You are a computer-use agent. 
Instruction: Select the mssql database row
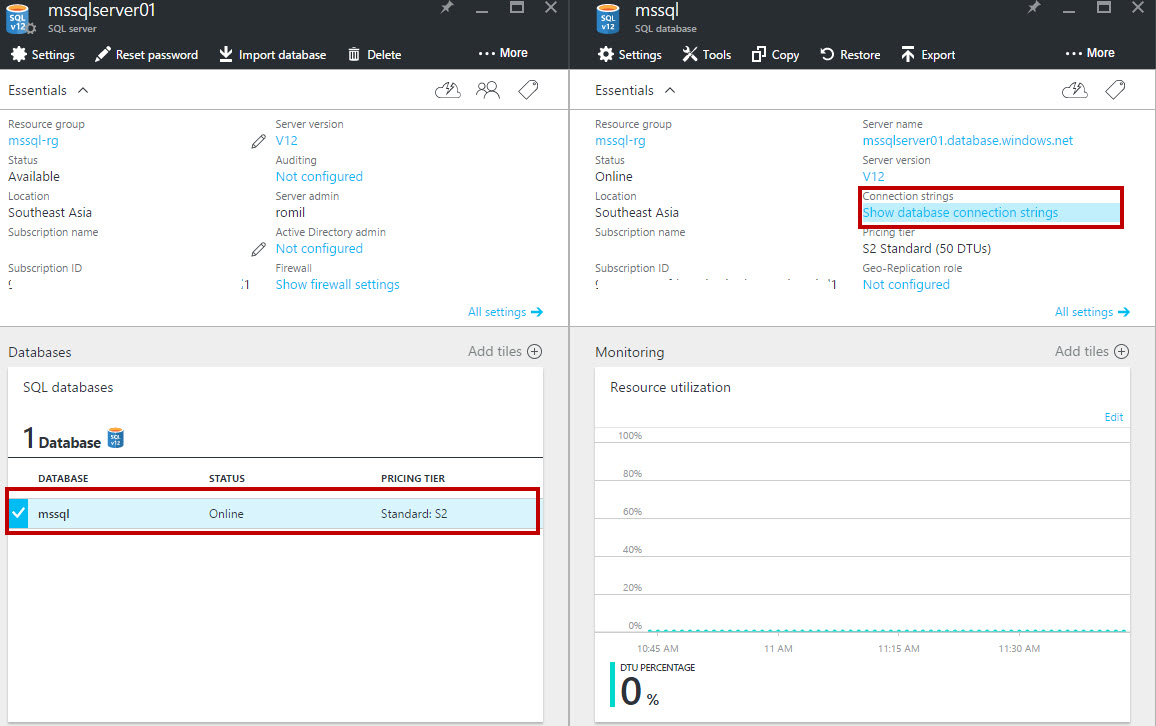(x=273, y=514)
